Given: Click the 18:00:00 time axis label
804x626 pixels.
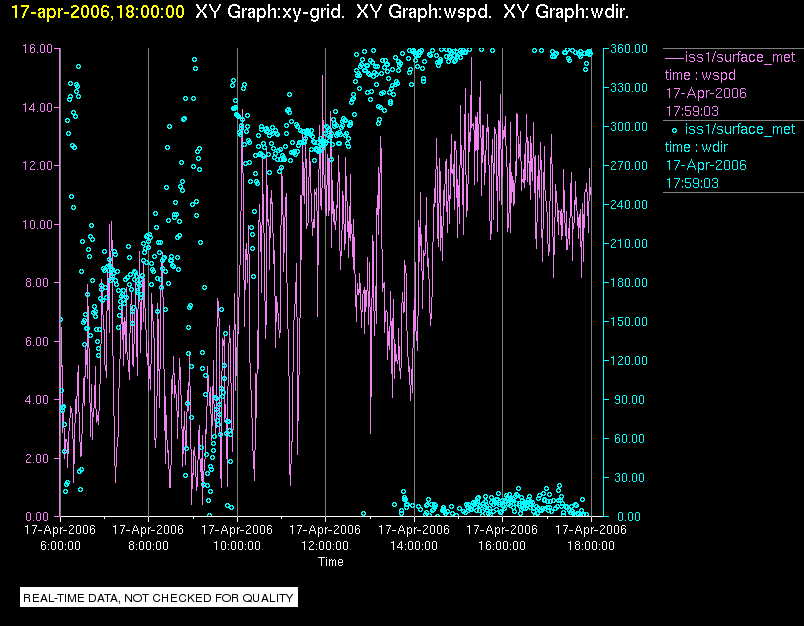Looking at the screenshot, I should pyautogui.click(x=591, y=546).
